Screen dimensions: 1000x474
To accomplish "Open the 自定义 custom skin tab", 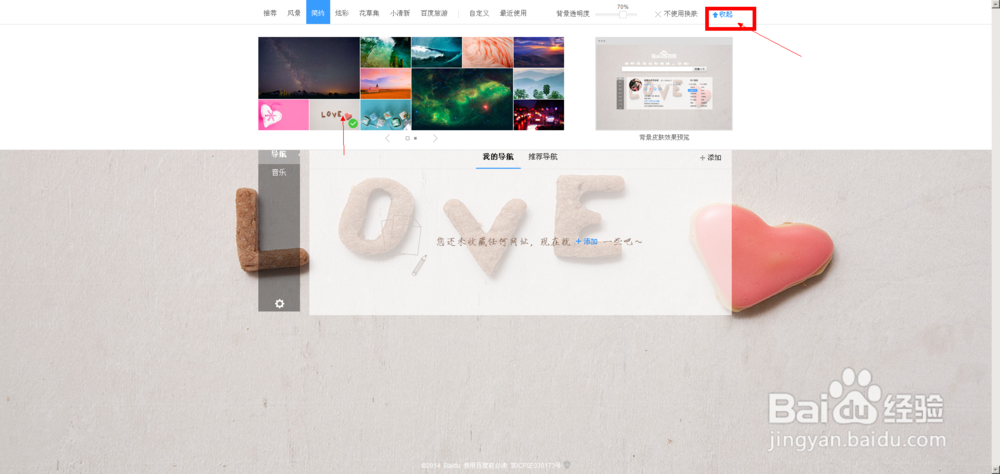I will pos(479,13).
